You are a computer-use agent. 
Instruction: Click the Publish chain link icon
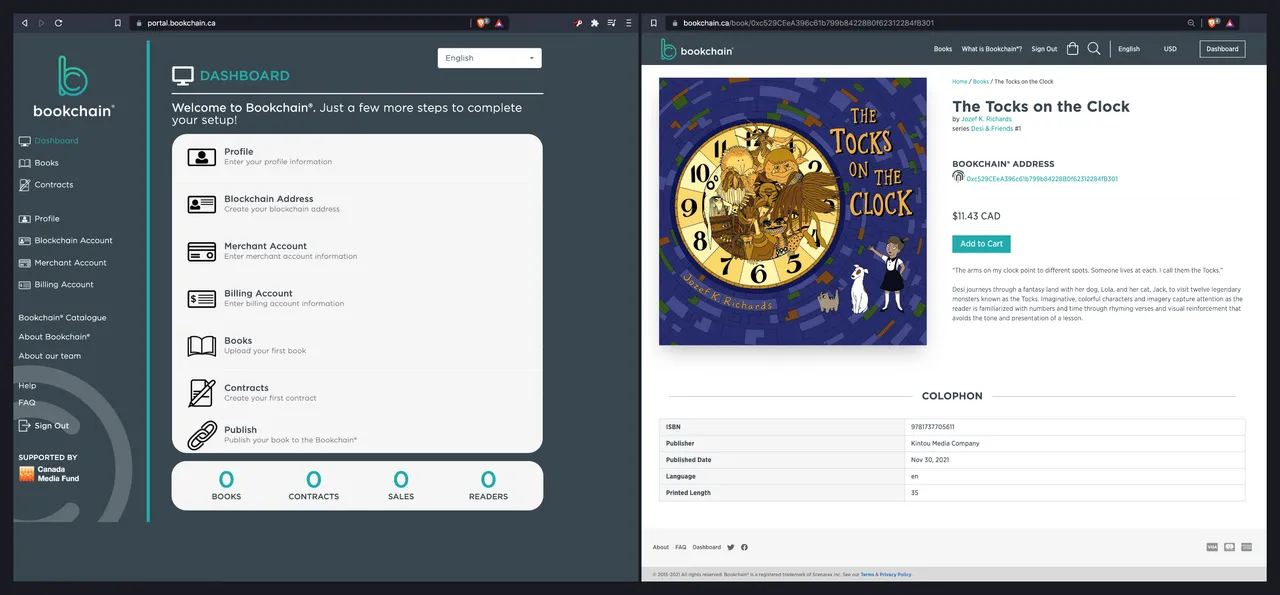click(202, 435)
